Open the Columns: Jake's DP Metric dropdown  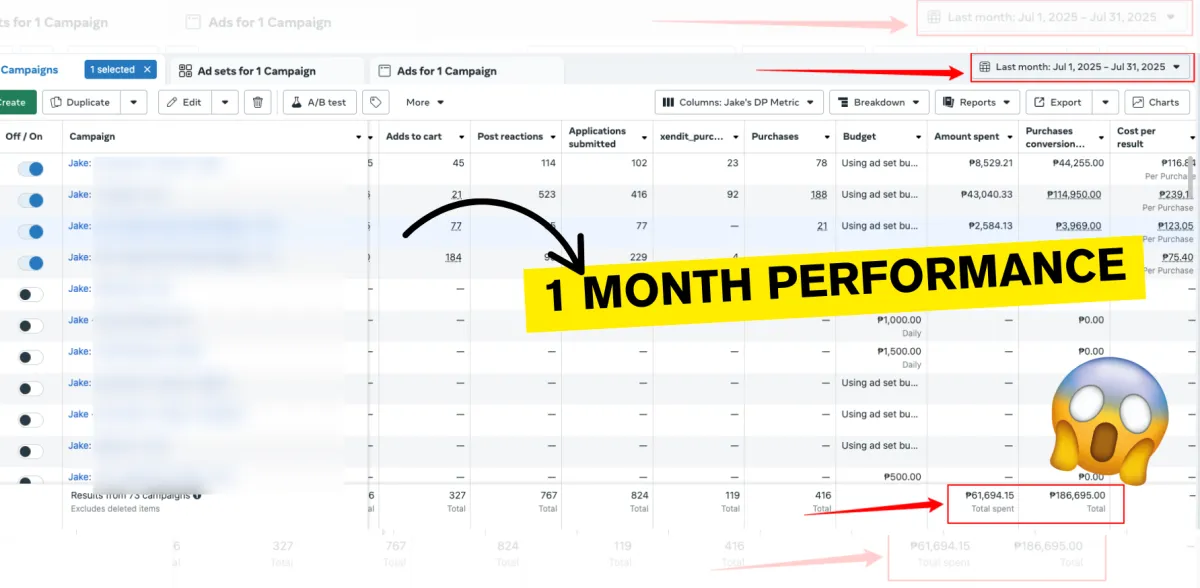[739, 102]
